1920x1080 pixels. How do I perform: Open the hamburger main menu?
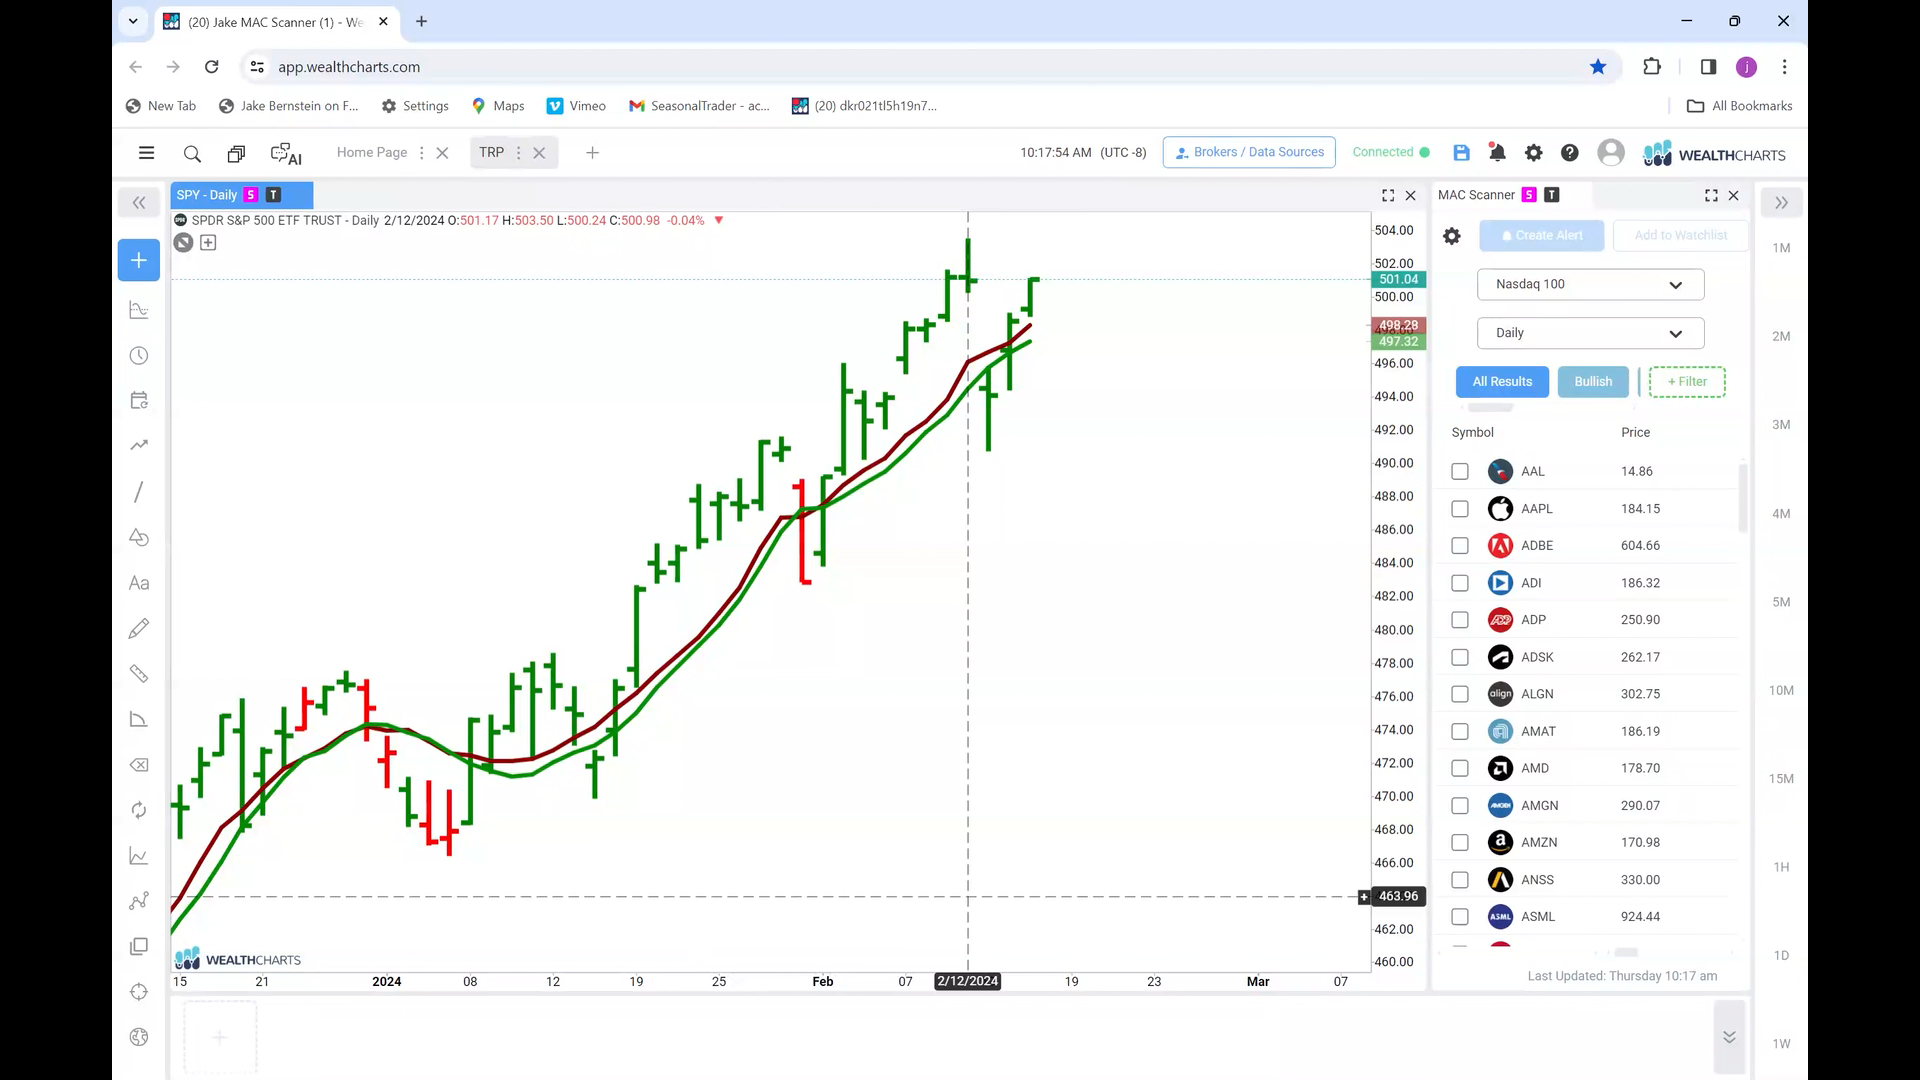coord(146,153)
